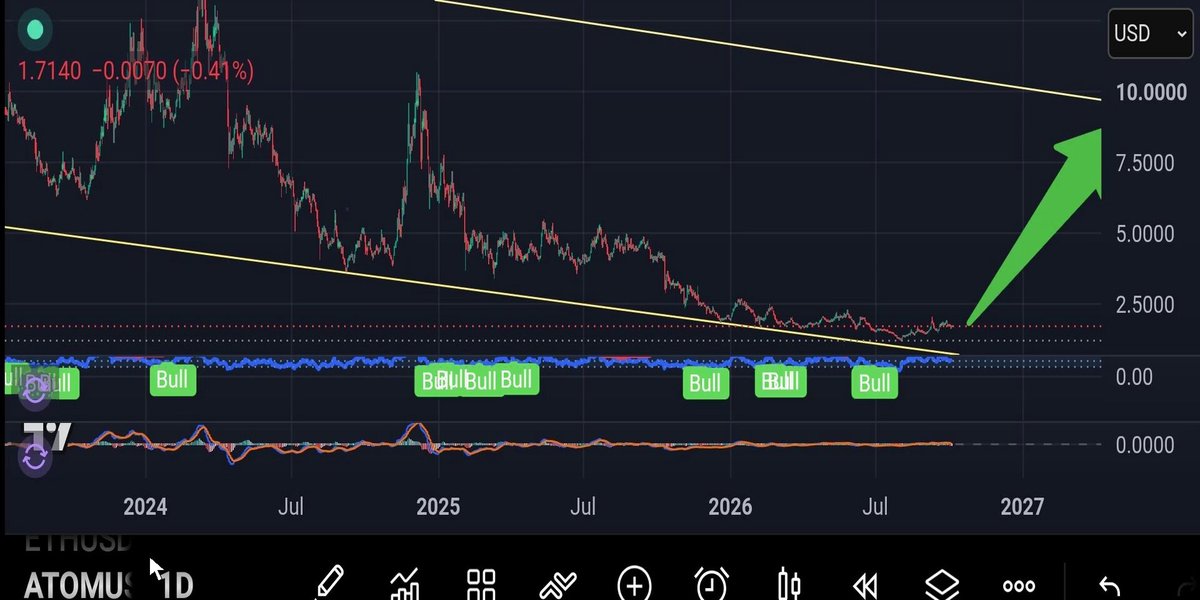Click the purple refresh icon on MACD pane

click(35, 459)
